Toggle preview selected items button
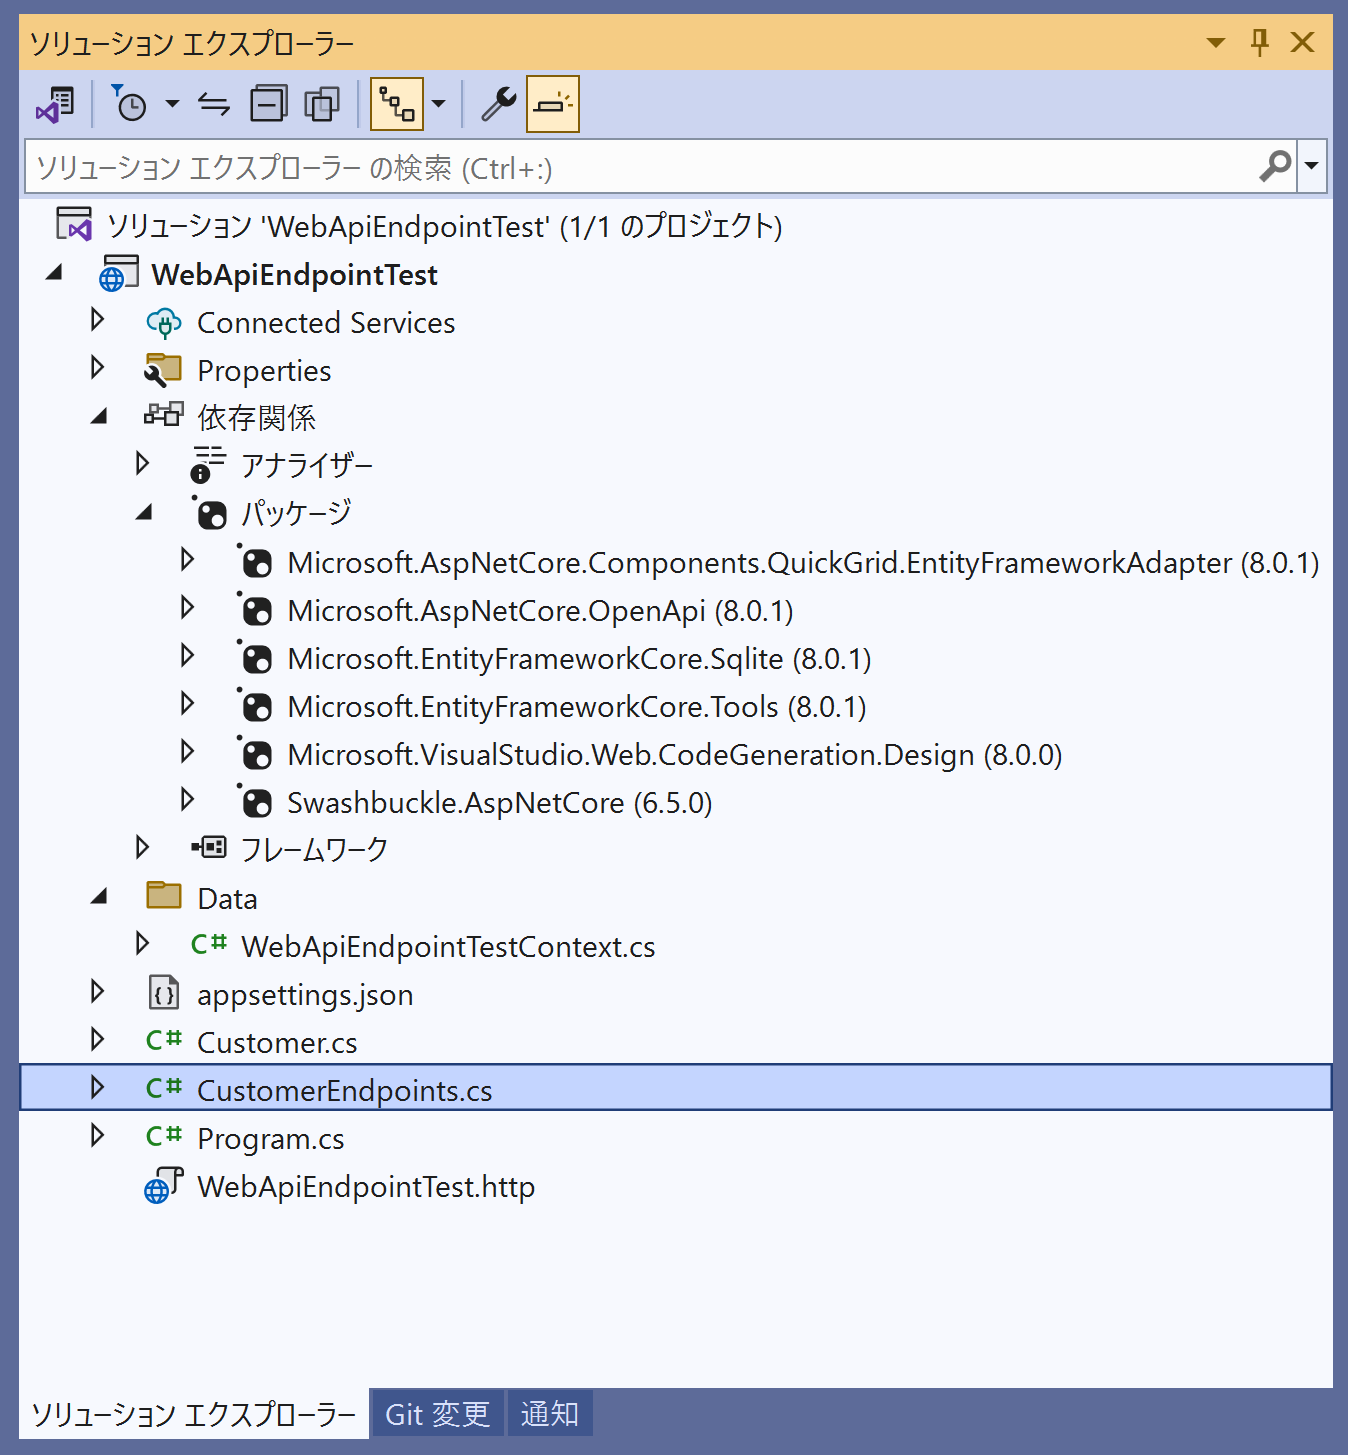 click(553, 104)
